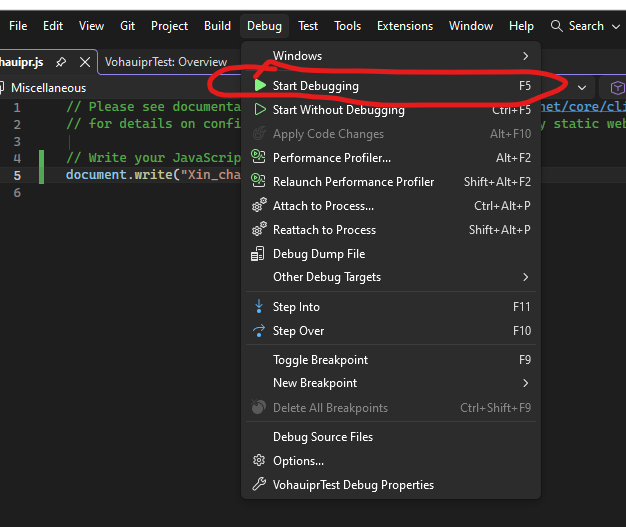Click the Debug Dump File icon
The height and width of the screenshot is (527, 626).
click(260, 254)
